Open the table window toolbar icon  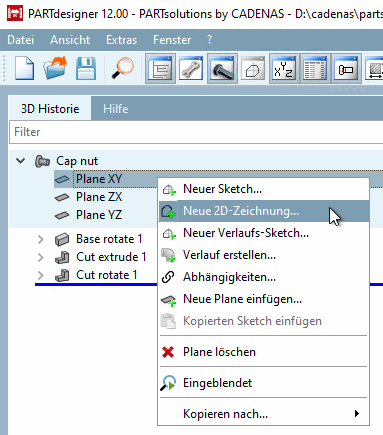pos(315,69)
